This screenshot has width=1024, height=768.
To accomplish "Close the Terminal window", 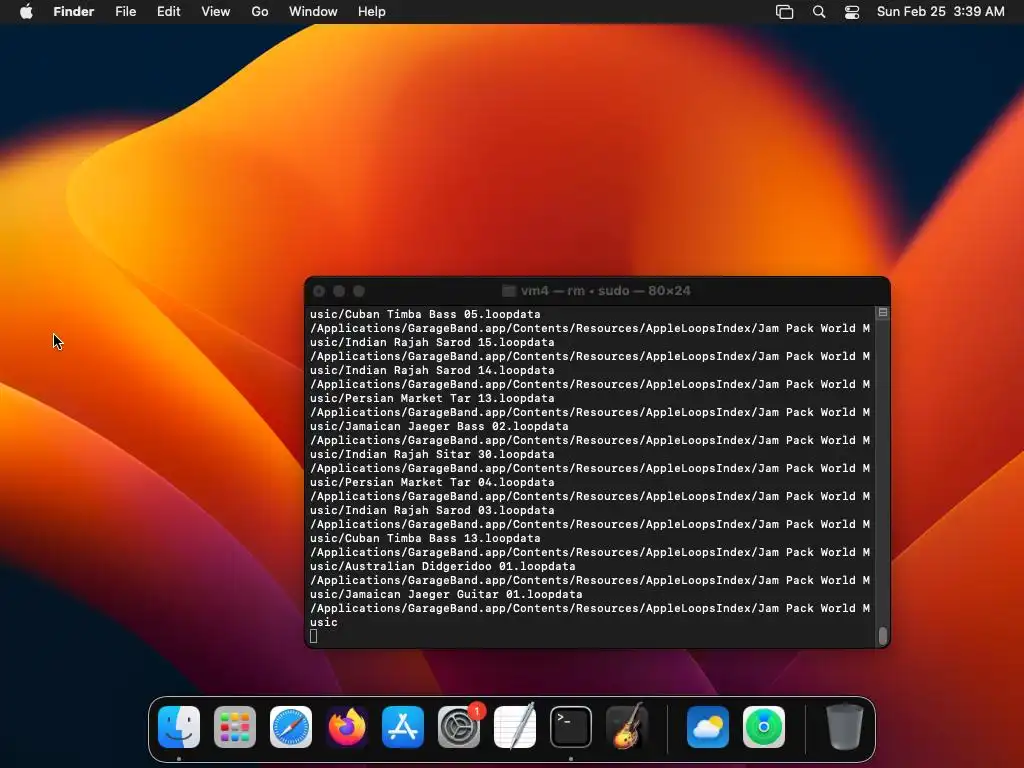I will click(319, 291).
